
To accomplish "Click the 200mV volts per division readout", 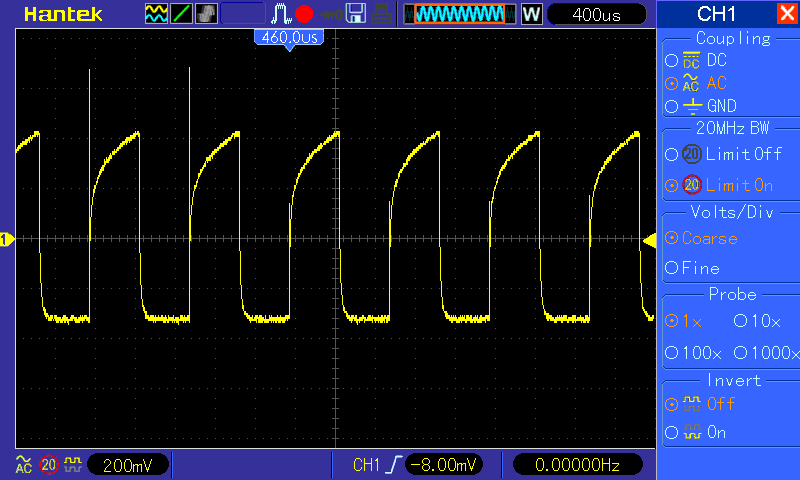I will pyautogui.click(x=128, y=465).
